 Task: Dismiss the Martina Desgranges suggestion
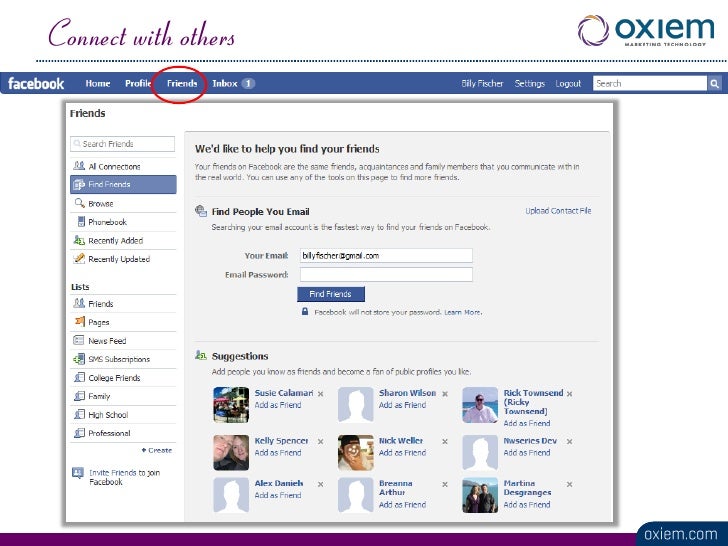point(569,484)
